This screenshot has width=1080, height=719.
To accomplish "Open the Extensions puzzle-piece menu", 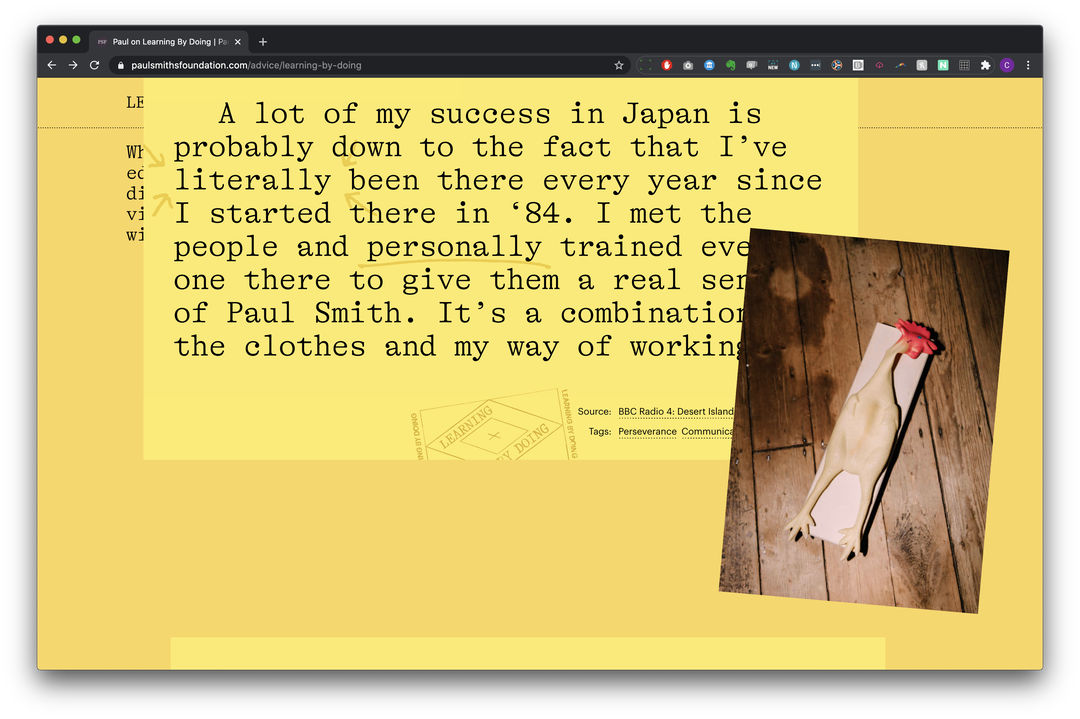I will pos(986,65).
